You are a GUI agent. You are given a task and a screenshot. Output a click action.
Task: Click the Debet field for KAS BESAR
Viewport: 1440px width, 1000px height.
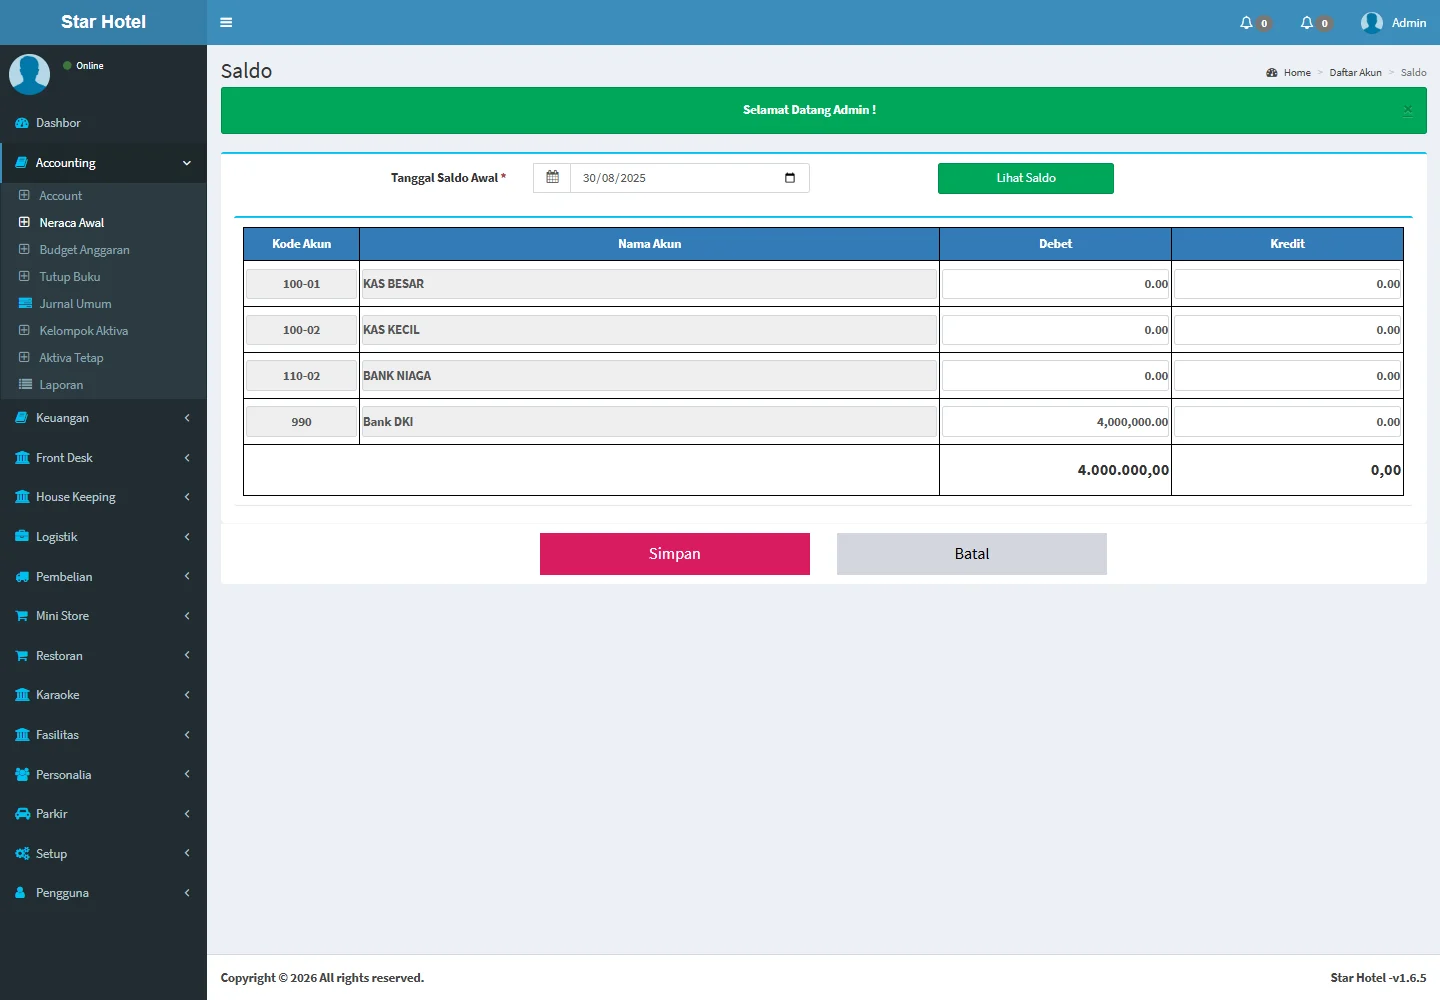(1055, 284)
